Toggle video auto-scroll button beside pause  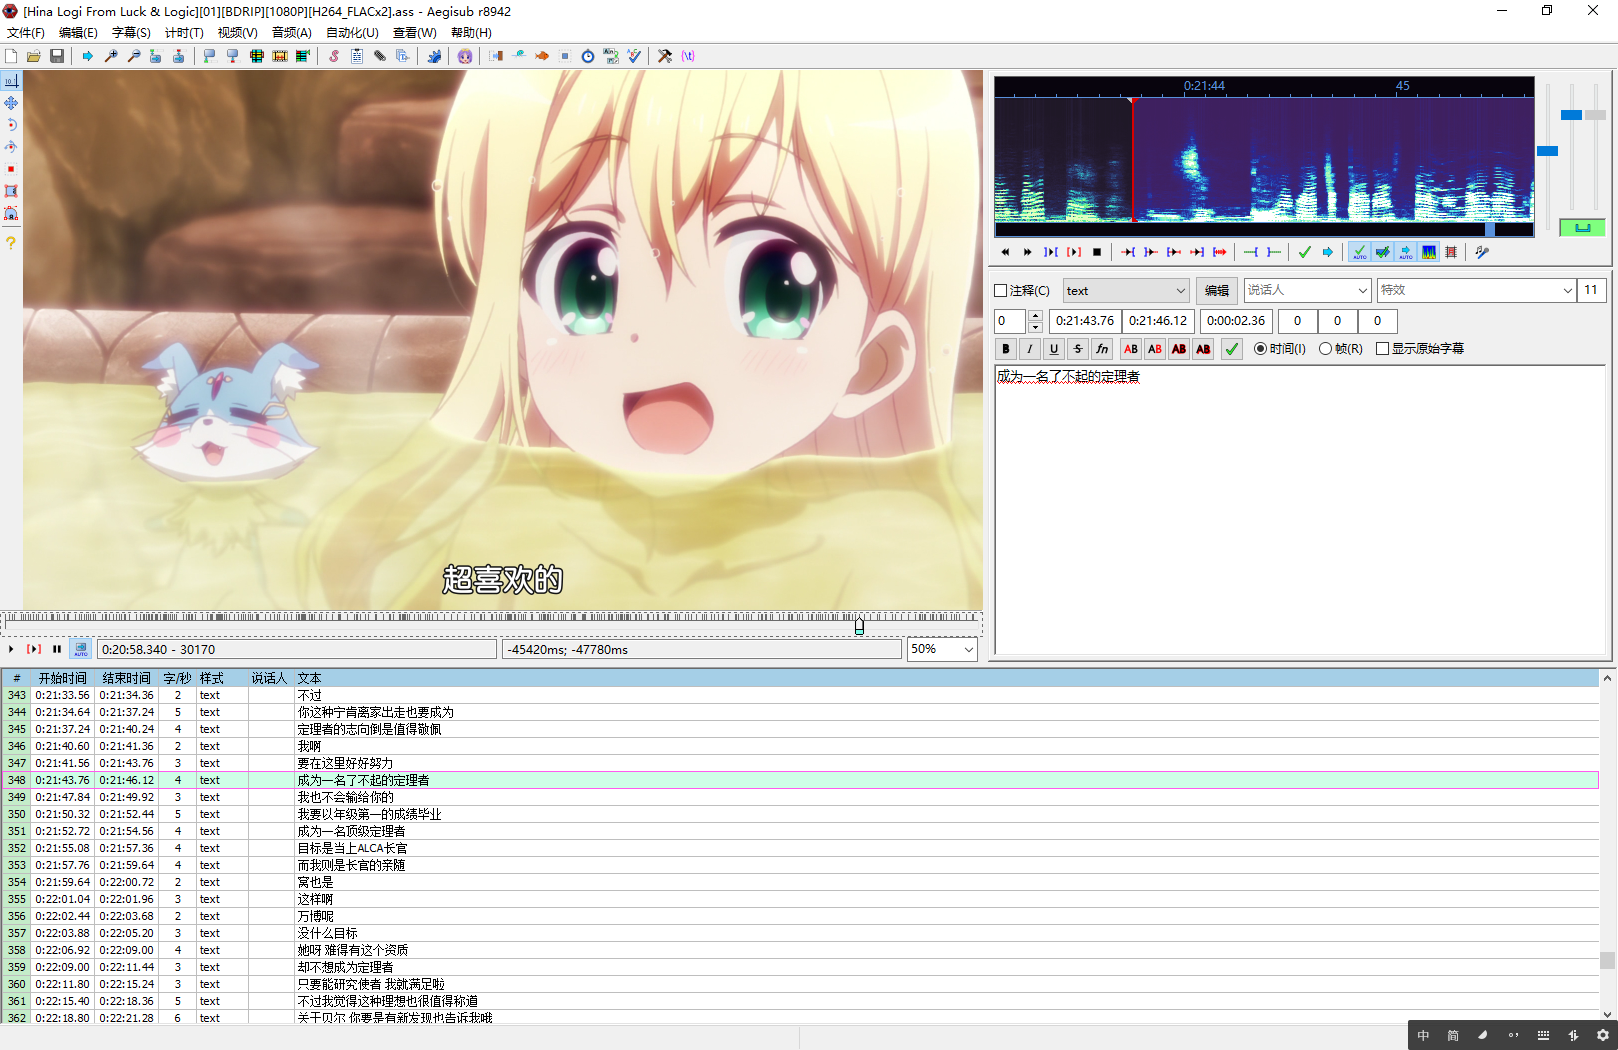click(x=80, y=649)
